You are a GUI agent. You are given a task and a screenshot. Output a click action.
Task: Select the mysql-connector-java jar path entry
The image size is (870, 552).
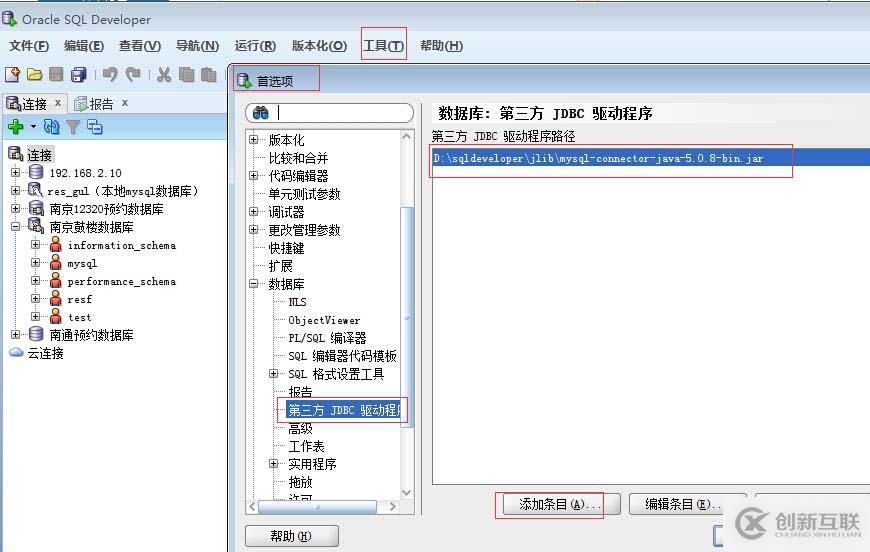(651, 158)
